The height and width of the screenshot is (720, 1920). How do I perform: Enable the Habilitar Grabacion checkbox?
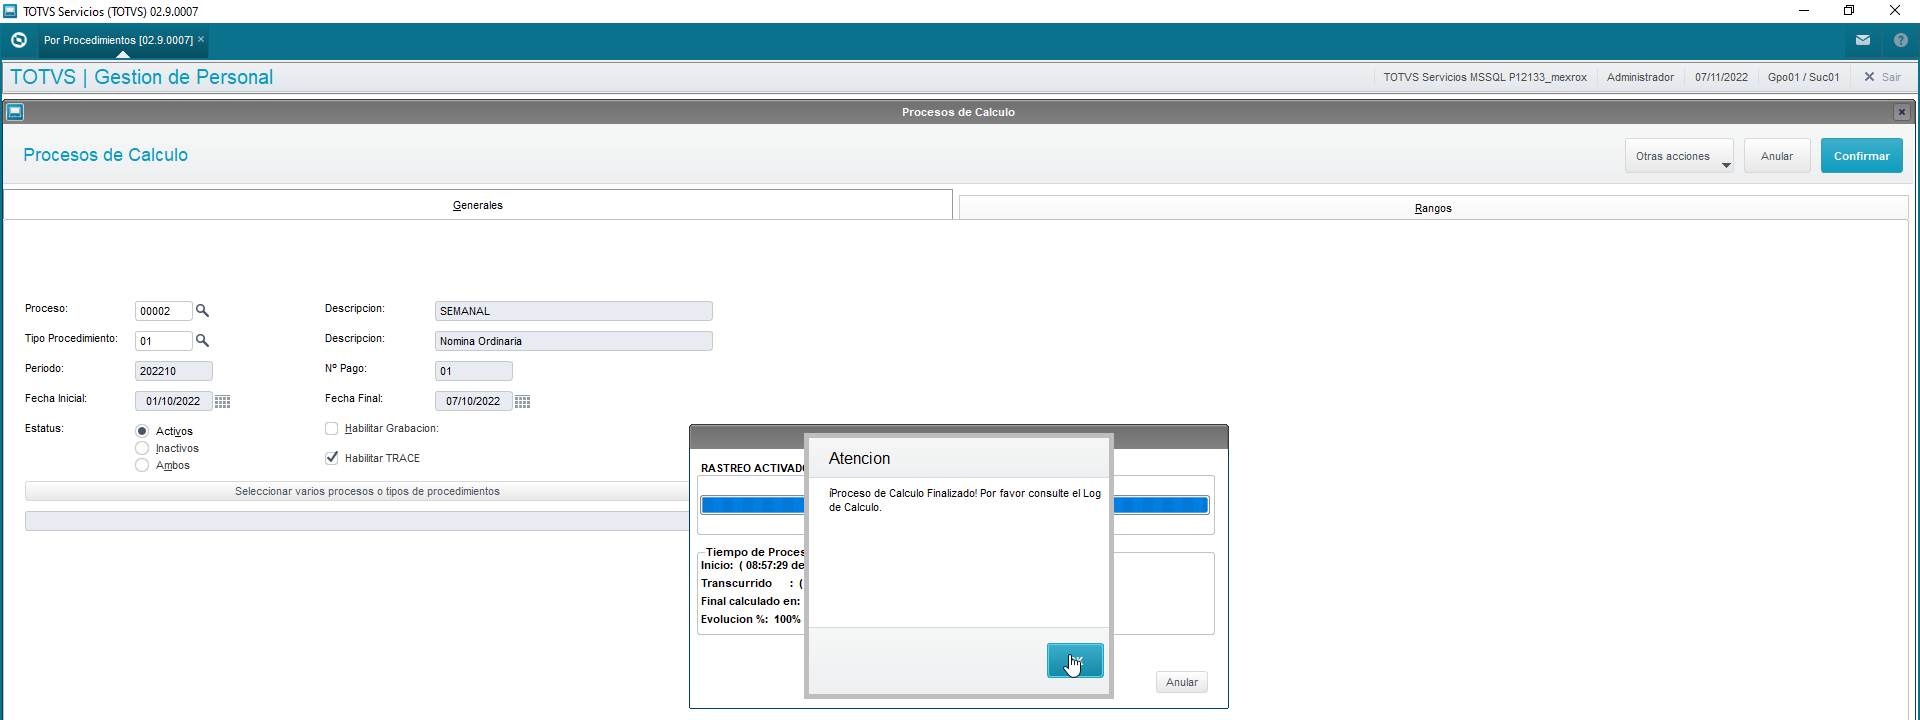point(332,428)
